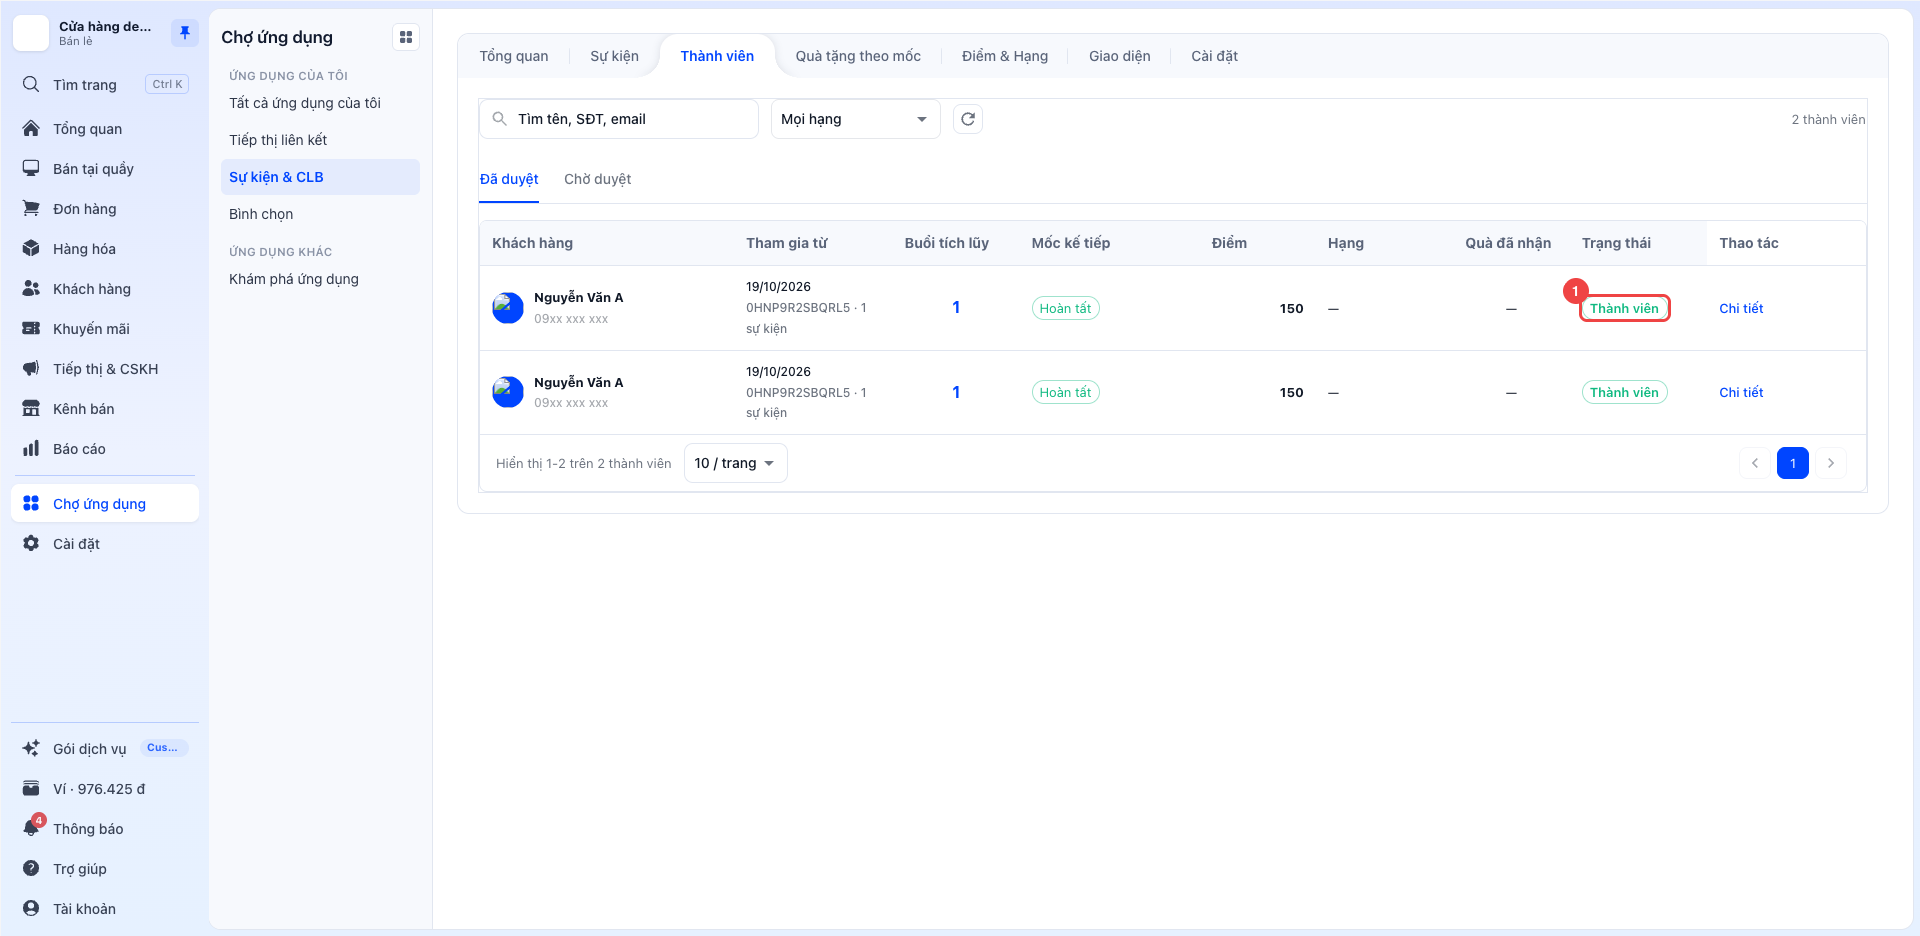
Task: Click Hoàn tất badge in second row
Action: click(1065, 392)
